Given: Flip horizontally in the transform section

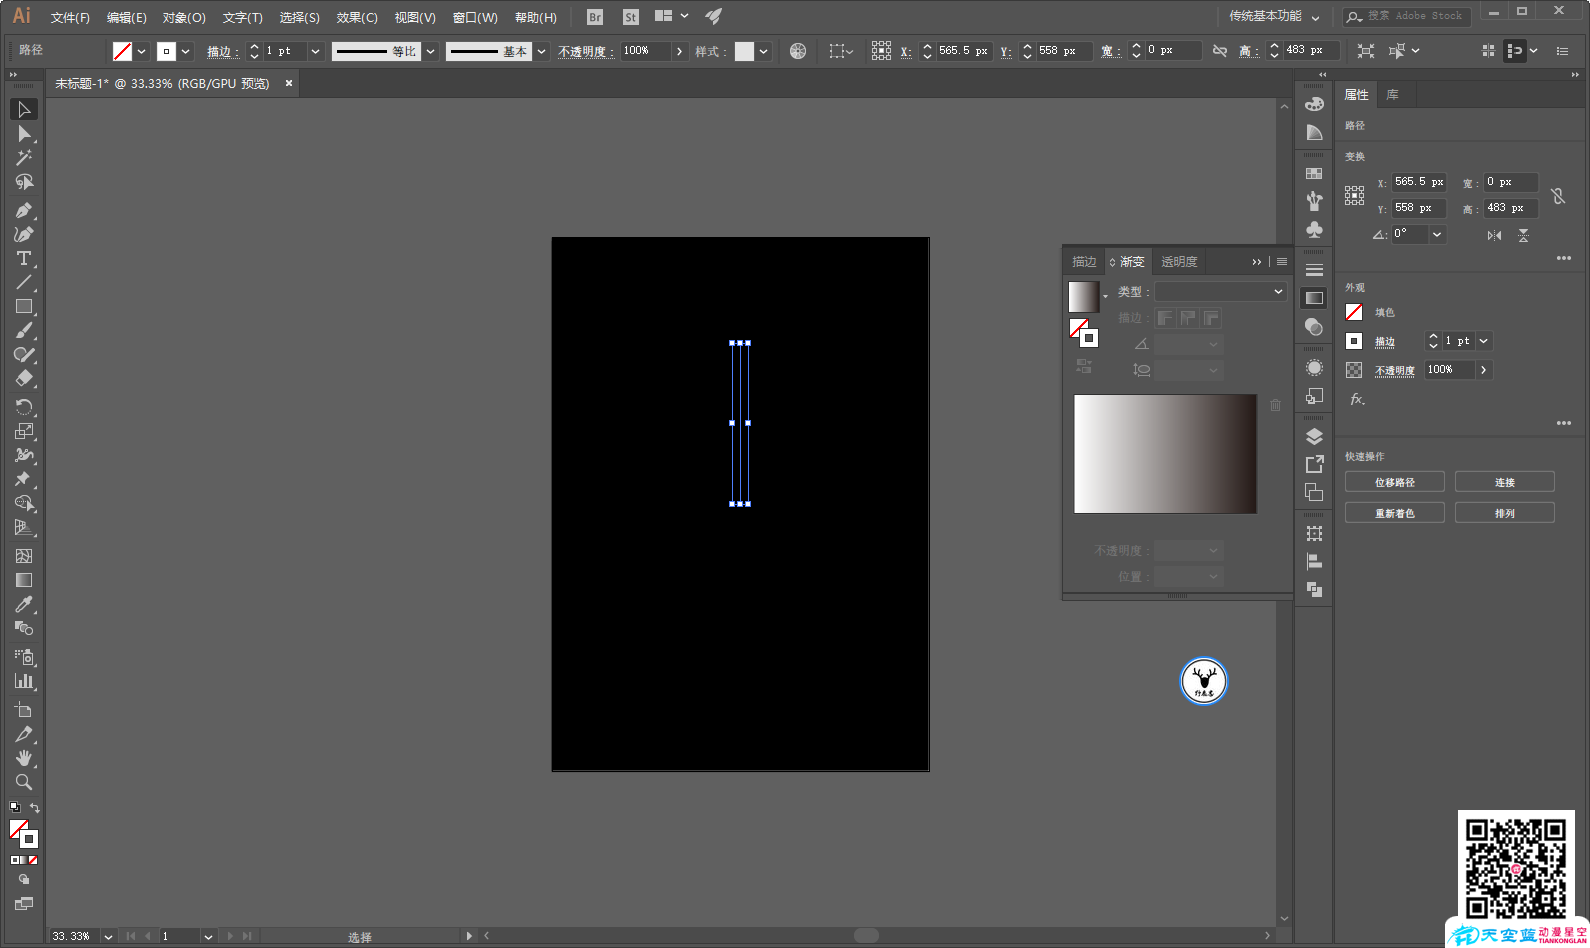Looking at the screenshot, I should (x=1494, y=235).
